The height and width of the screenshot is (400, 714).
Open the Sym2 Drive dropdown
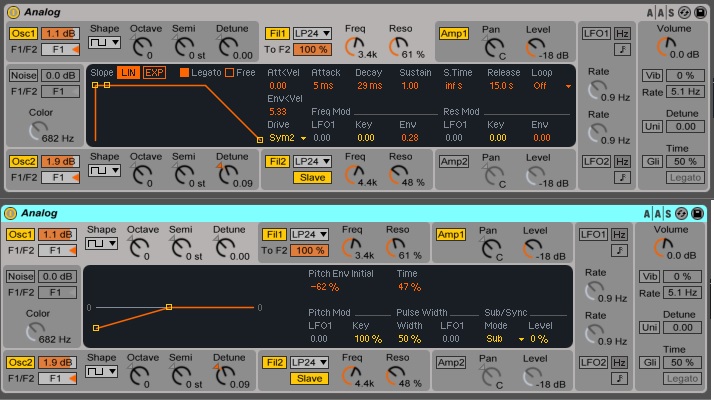pyautogui.click(x=287, y=138)
